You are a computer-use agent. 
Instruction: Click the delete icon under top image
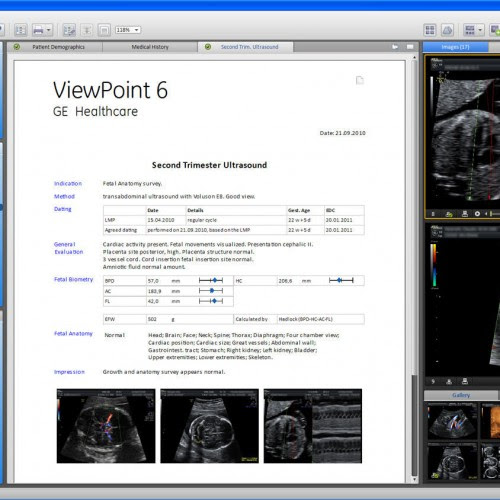click(x=433, y=214)
